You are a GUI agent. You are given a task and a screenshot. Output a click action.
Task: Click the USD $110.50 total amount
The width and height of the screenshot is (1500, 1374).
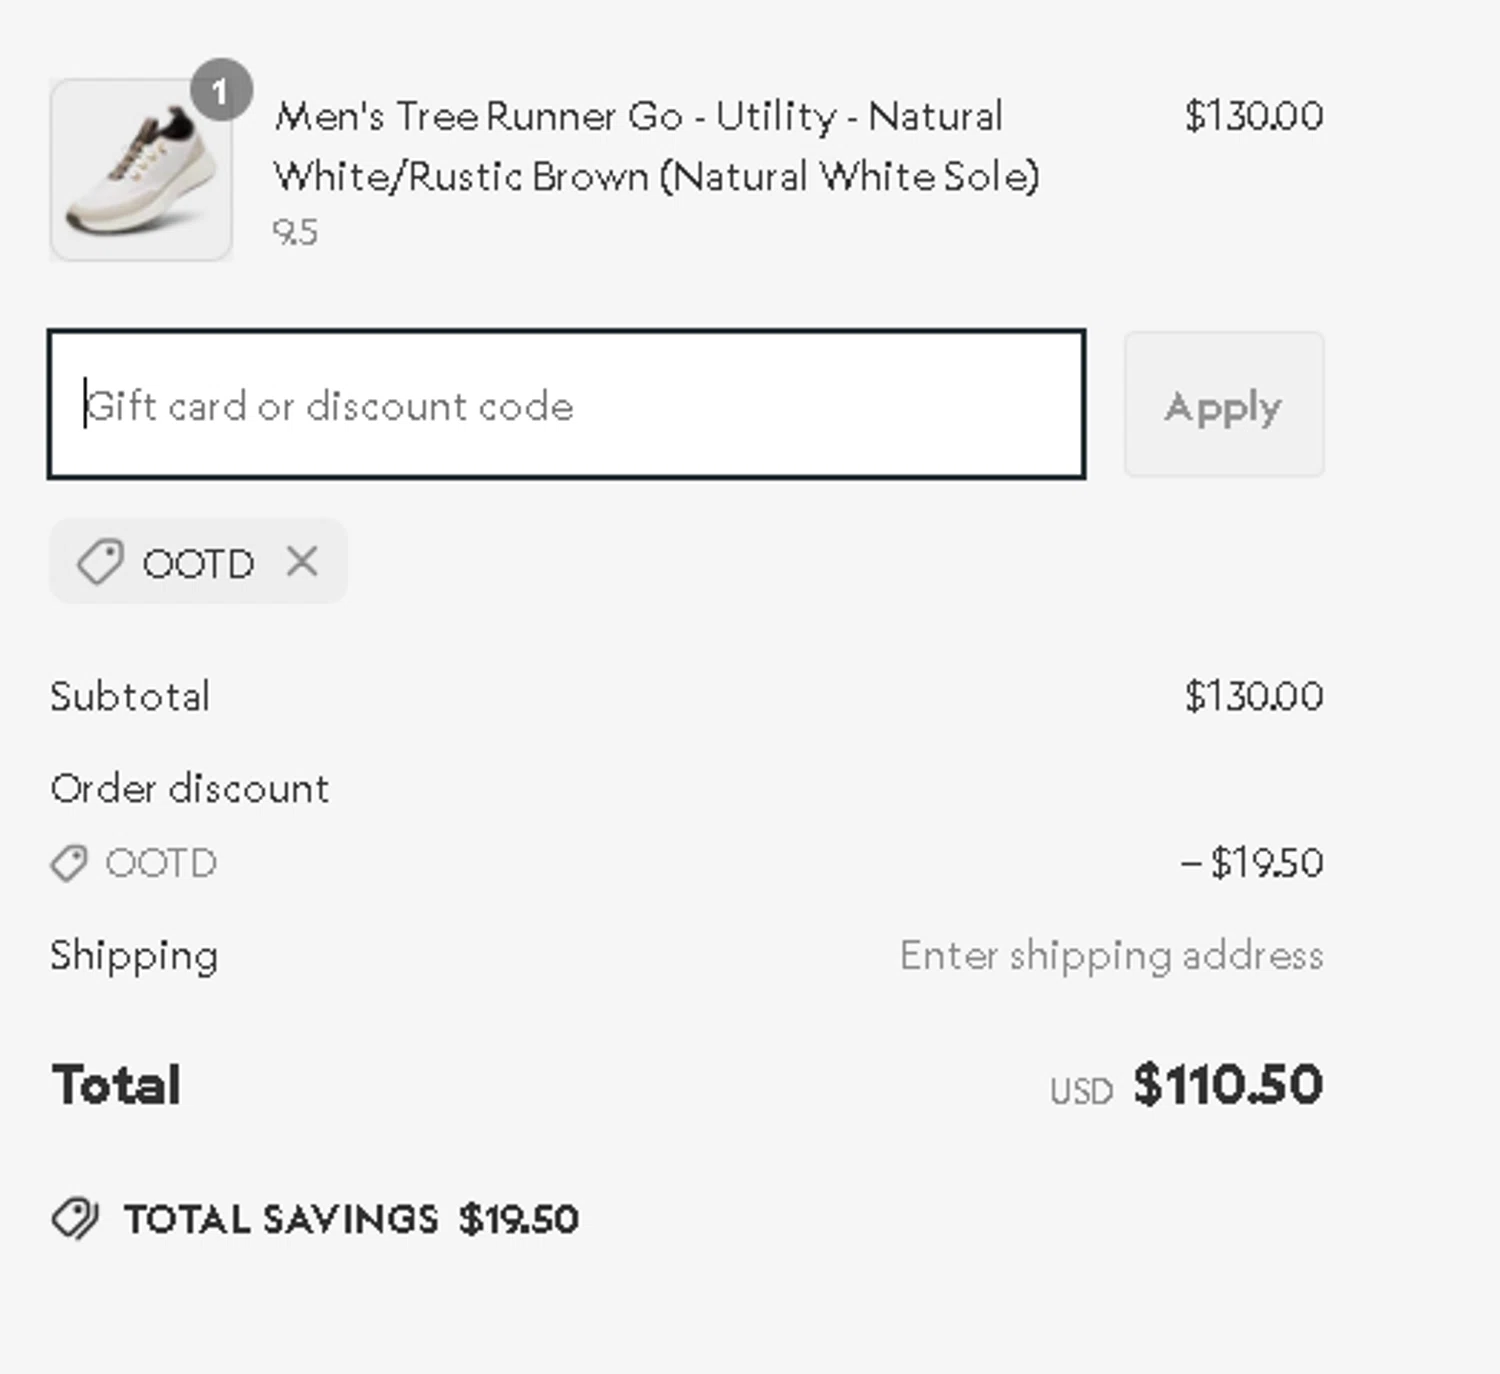pyautogui.click(x=1227, y=1085)
